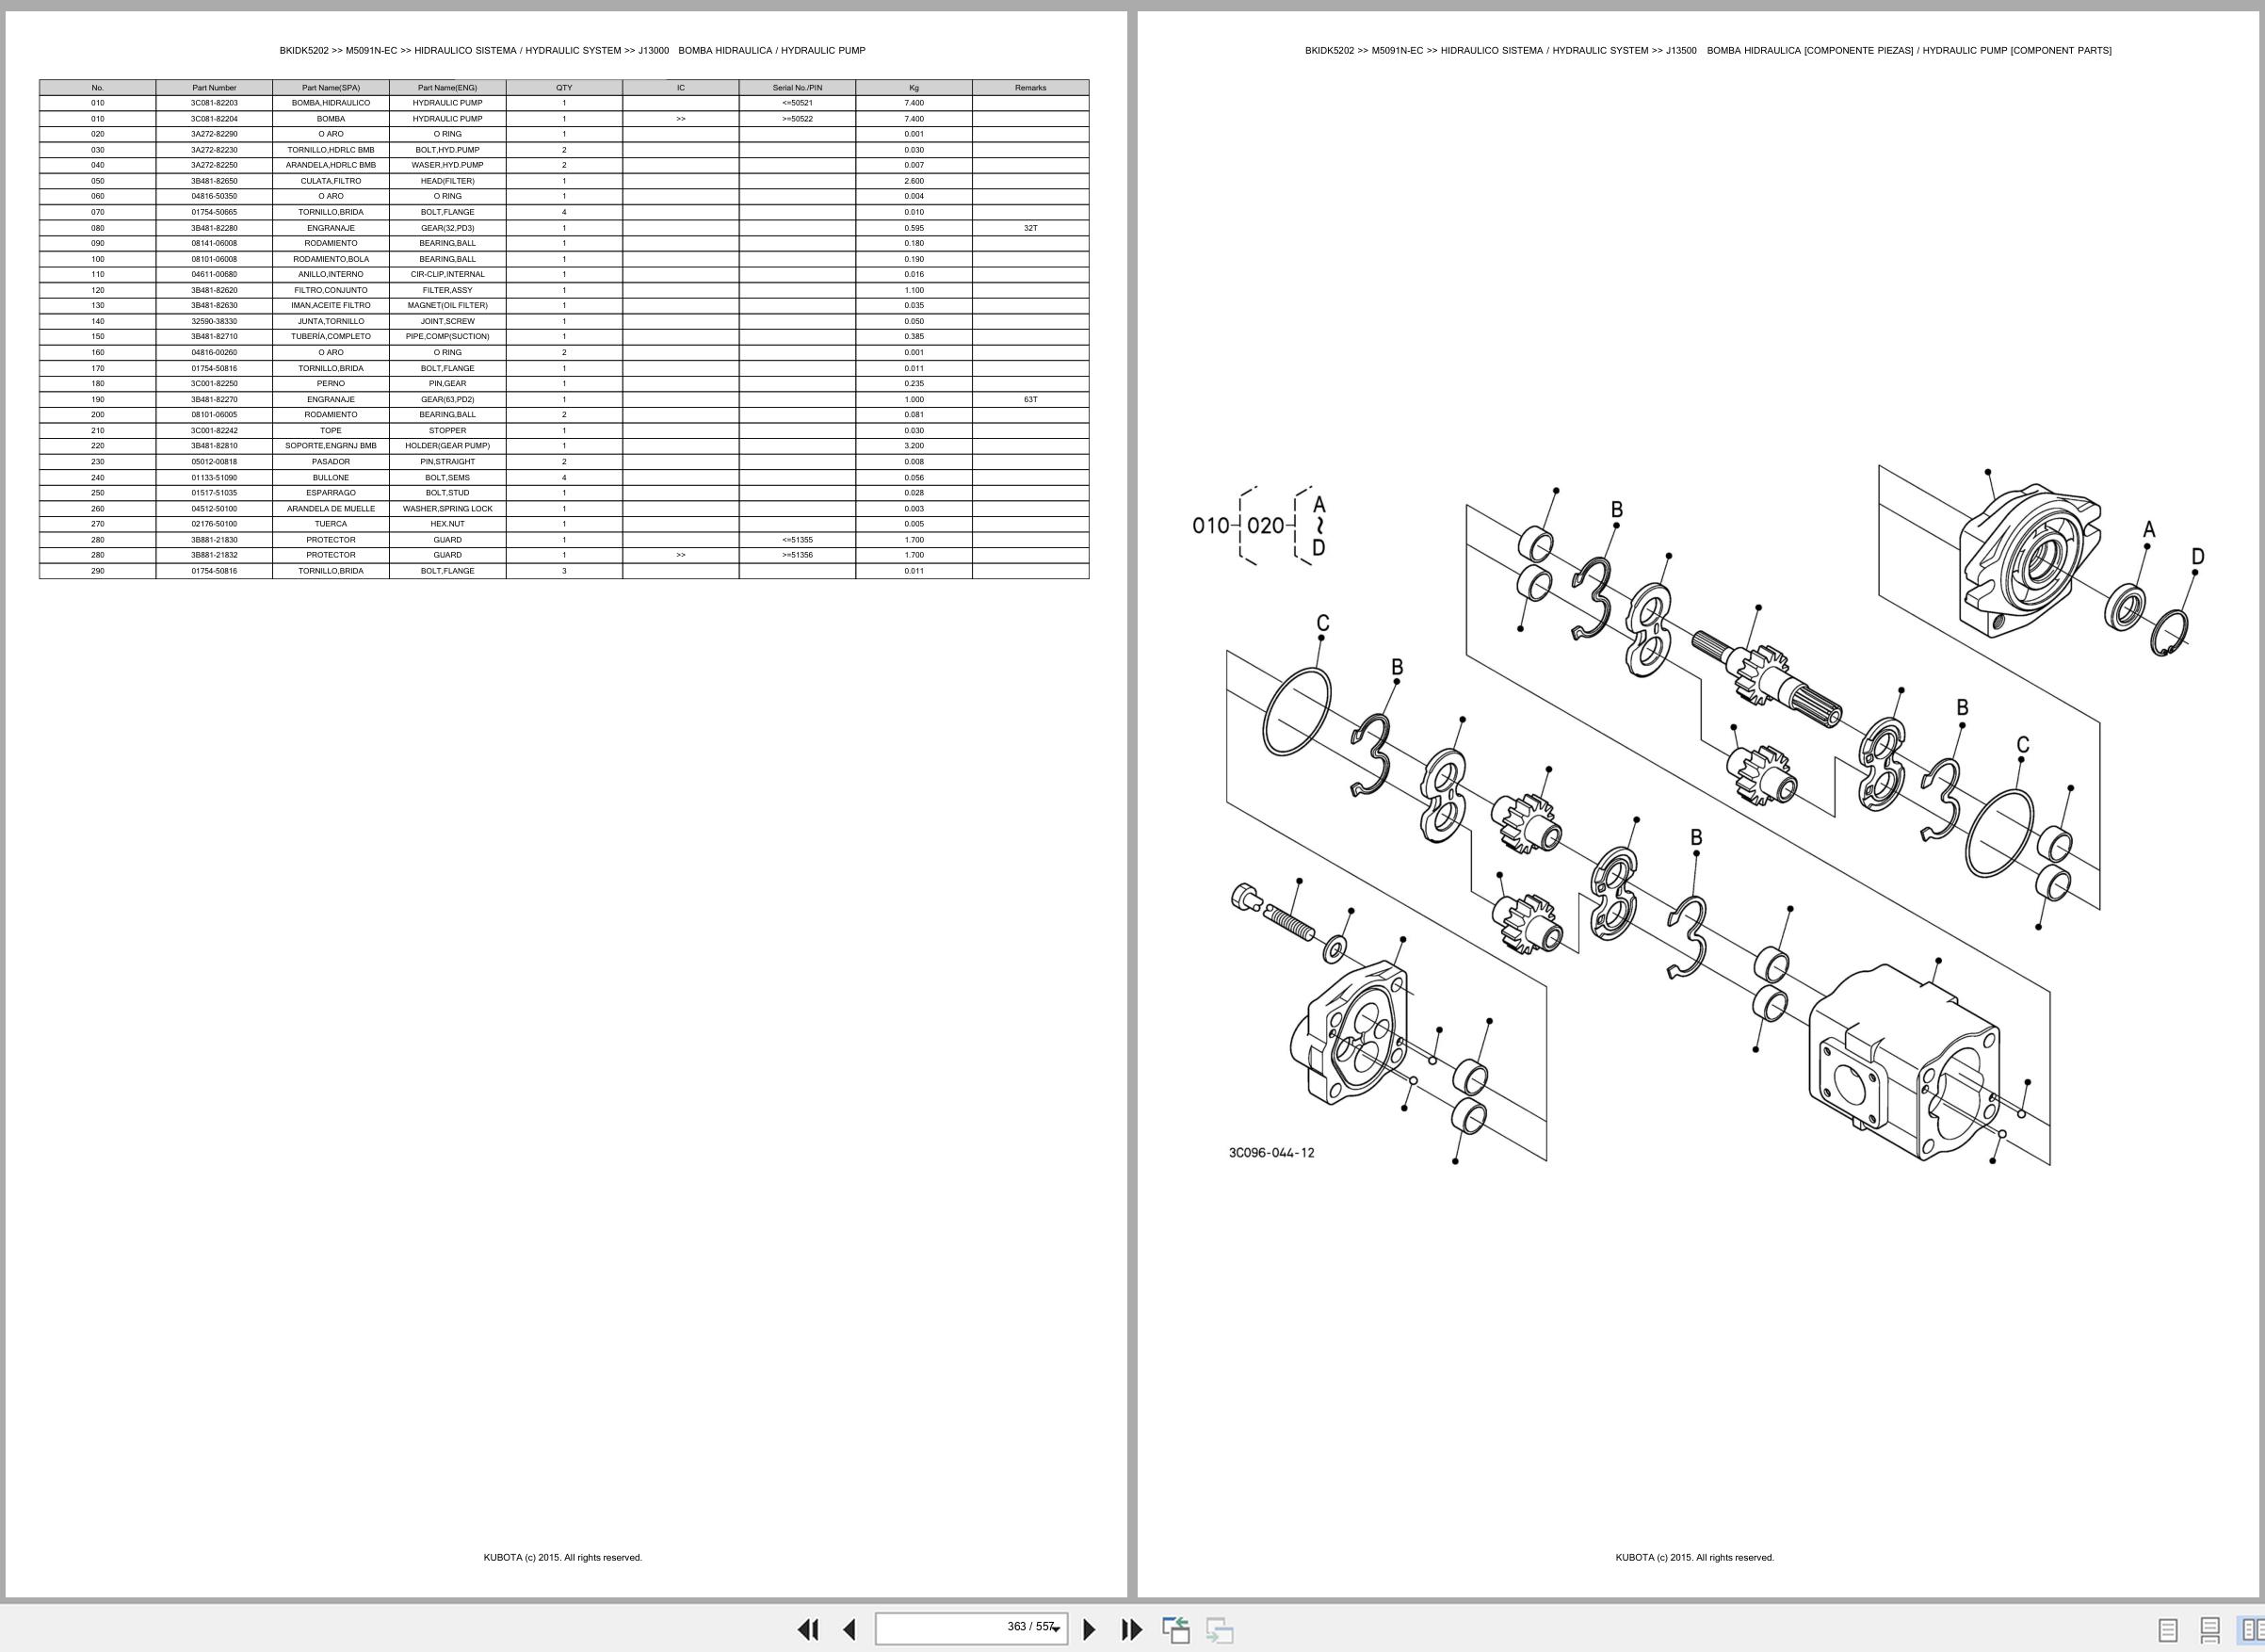Click diagram reference number 010

1211,525
